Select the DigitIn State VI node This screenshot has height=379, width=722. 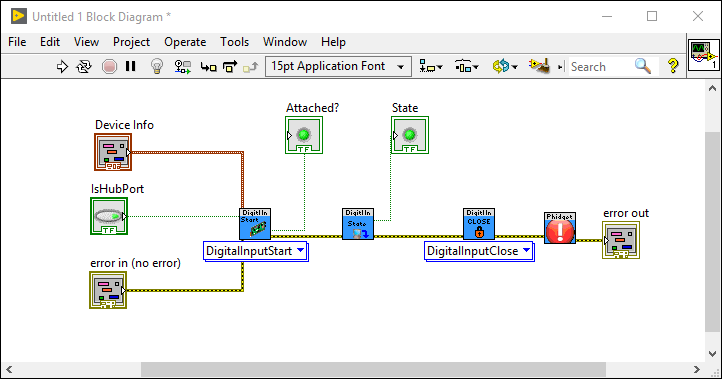point(358,224)
